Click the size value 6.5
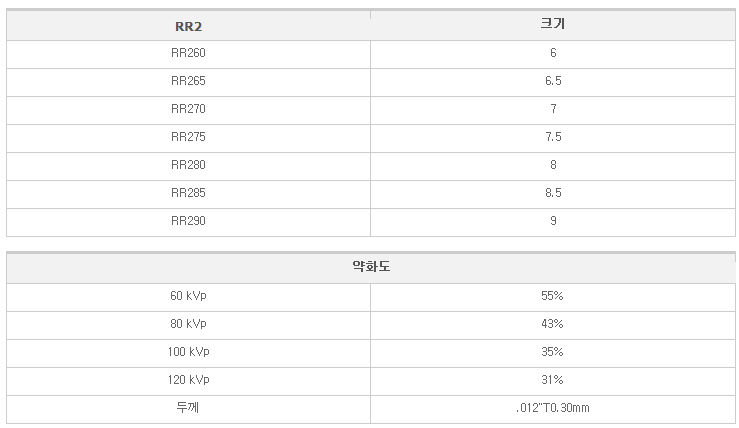739x428 pixels. [x=553, y=81]
